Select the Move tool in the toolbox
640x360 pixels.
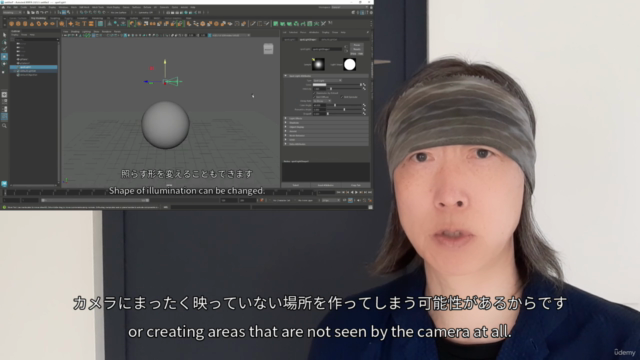[4, 57]
